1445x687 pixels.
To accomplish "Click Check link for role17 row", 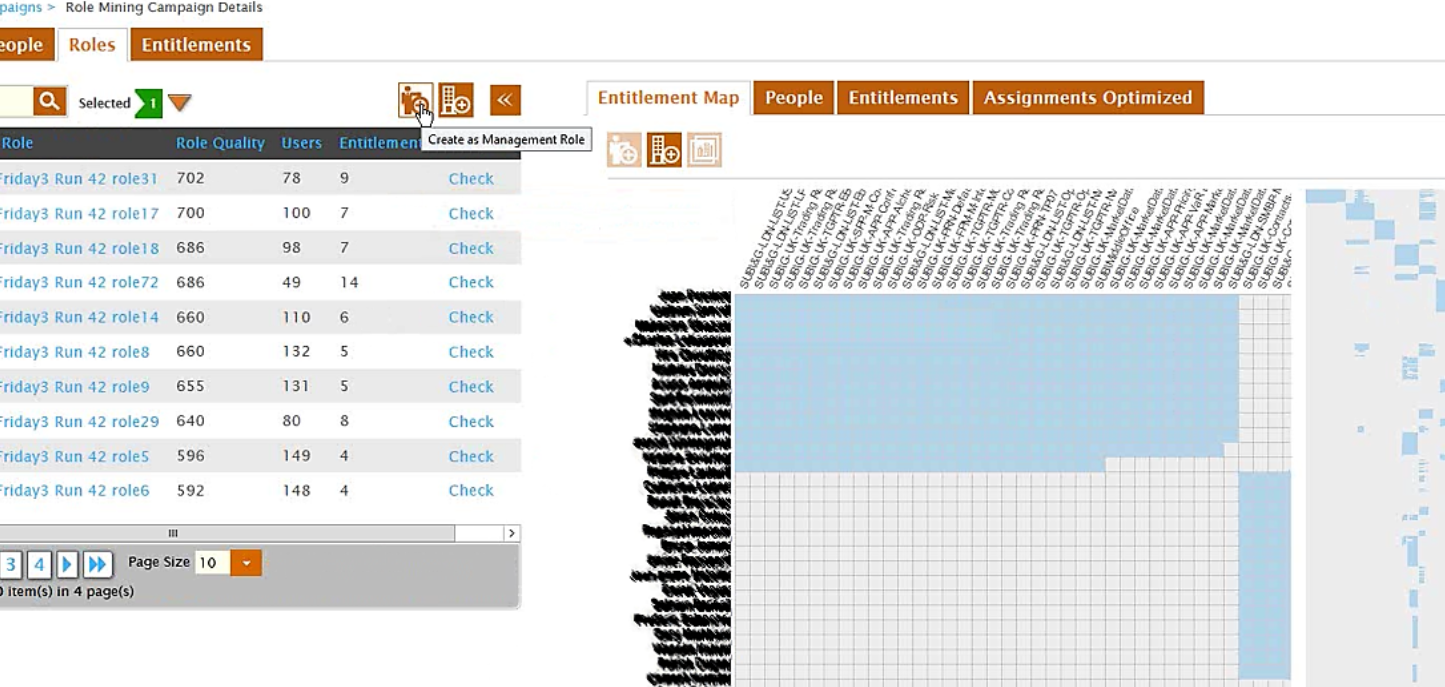I will (x=471, y=214).
